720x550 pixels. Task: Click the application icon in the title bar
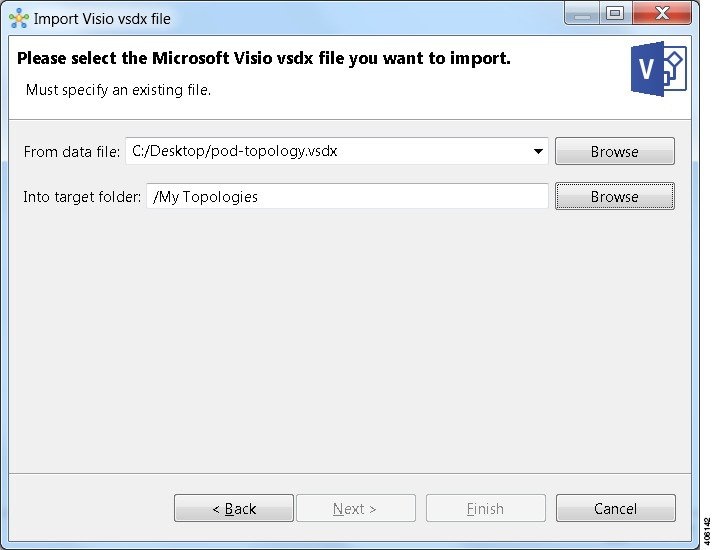(x=18, y=18)
